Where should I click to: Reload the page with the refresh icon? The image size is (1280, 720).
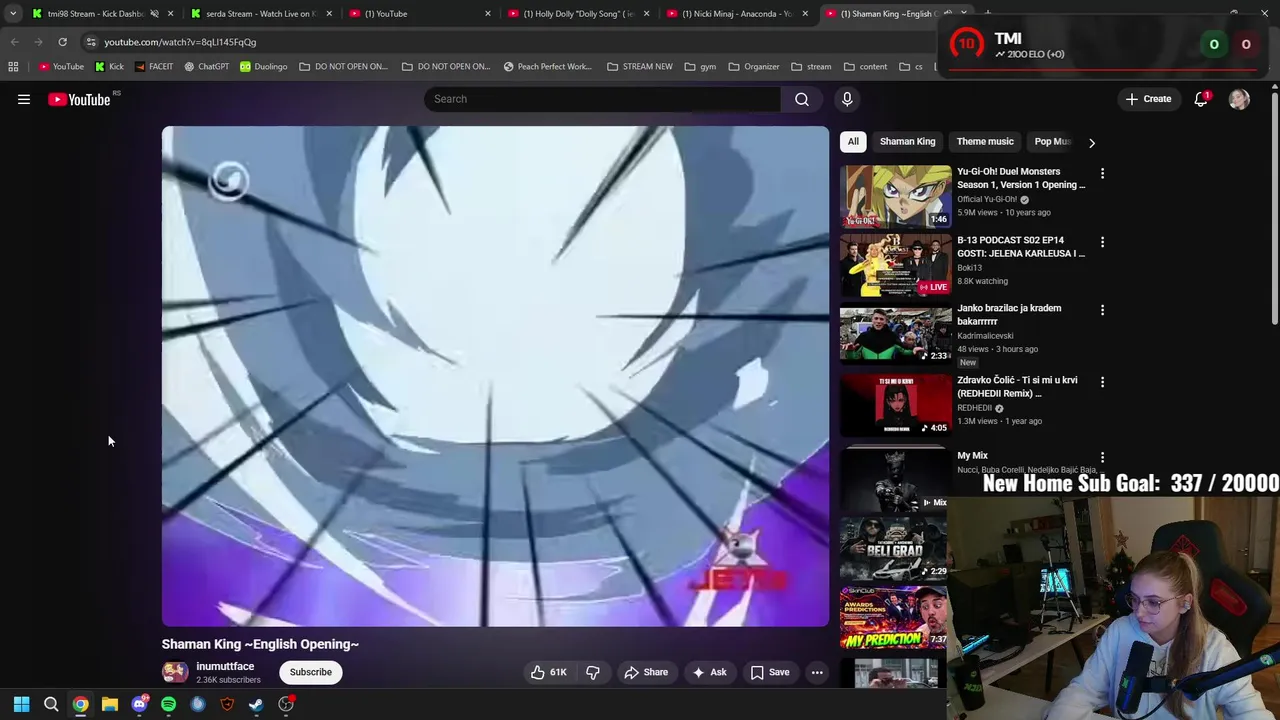pos(62,42)
